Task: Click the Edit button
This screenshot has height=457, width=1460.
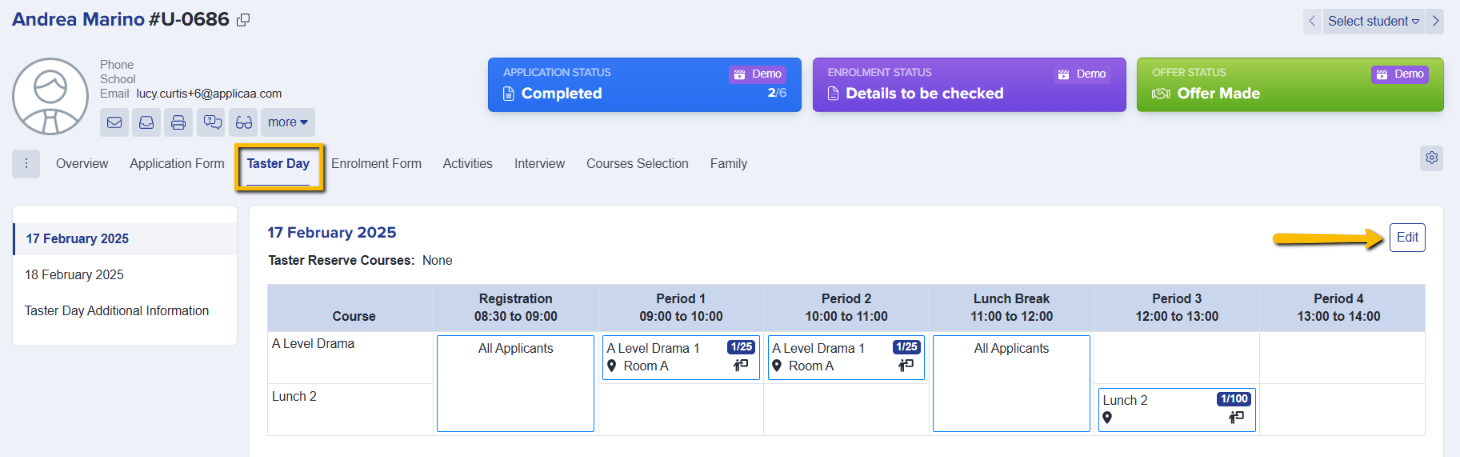Action: click(1407, 238)
